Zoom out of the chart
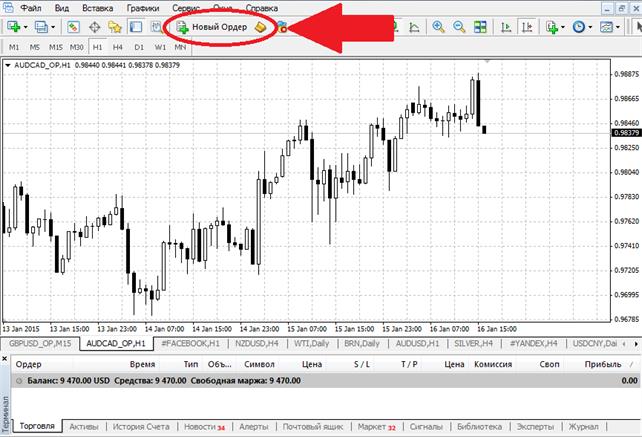The width and height of the screenshot is (642, 437). click(x=460, y=27)
